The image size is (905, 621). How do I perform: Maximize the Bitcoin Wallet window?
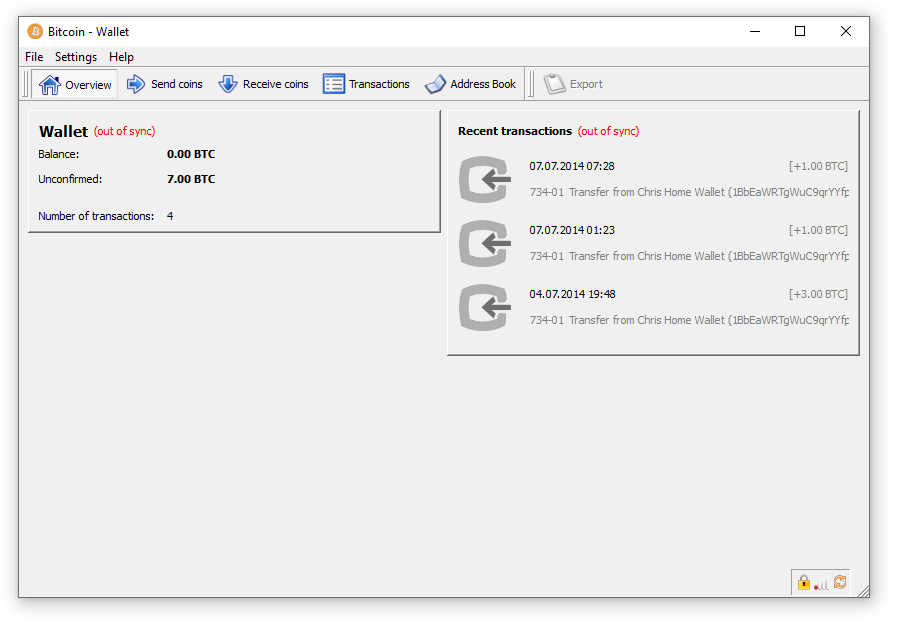tap(800, 31)
